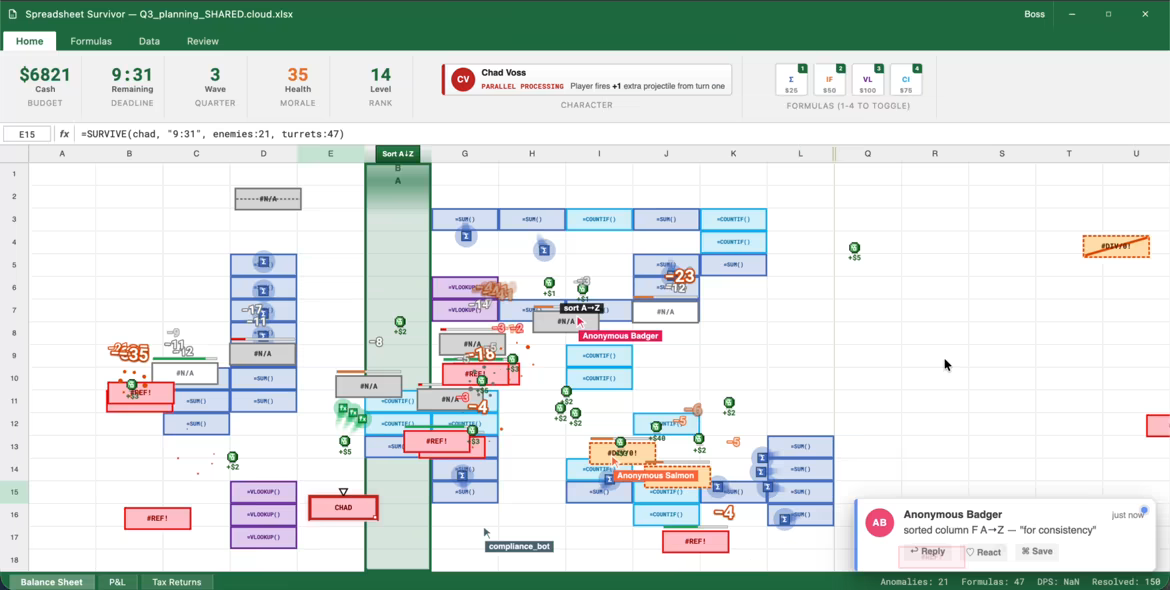Open the Formulas ribbon tab
1170x590 pixels.
(91, 41)
